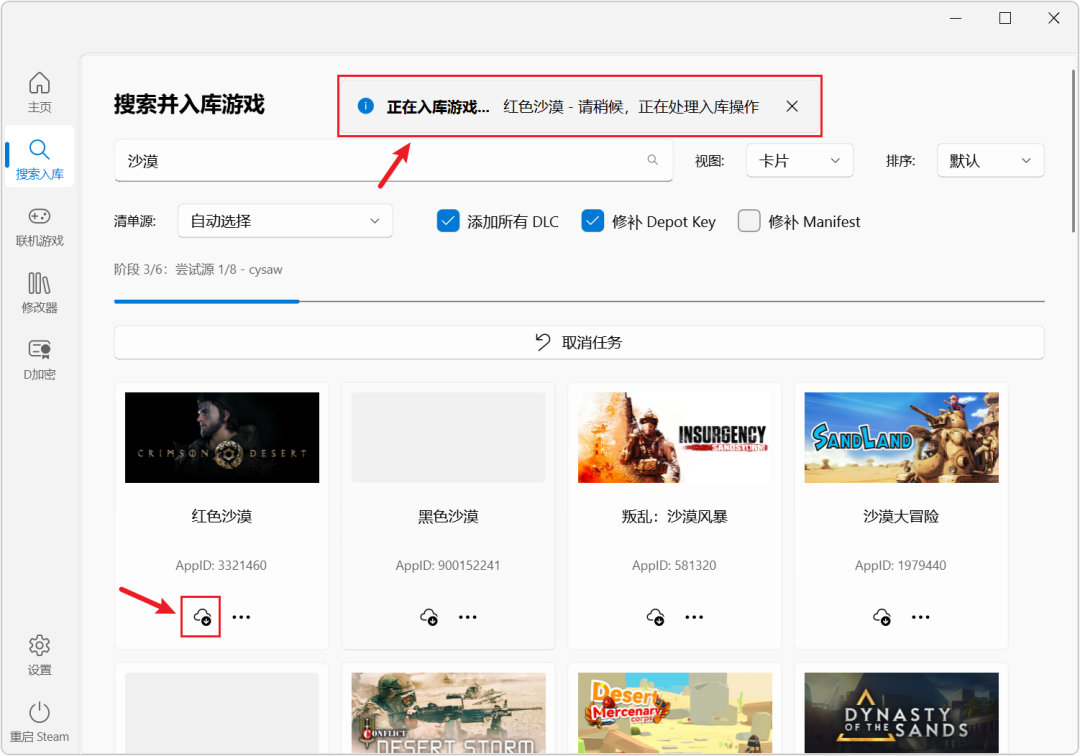Click Desert Mercenary Corps thumbnail

pos(675,713)
